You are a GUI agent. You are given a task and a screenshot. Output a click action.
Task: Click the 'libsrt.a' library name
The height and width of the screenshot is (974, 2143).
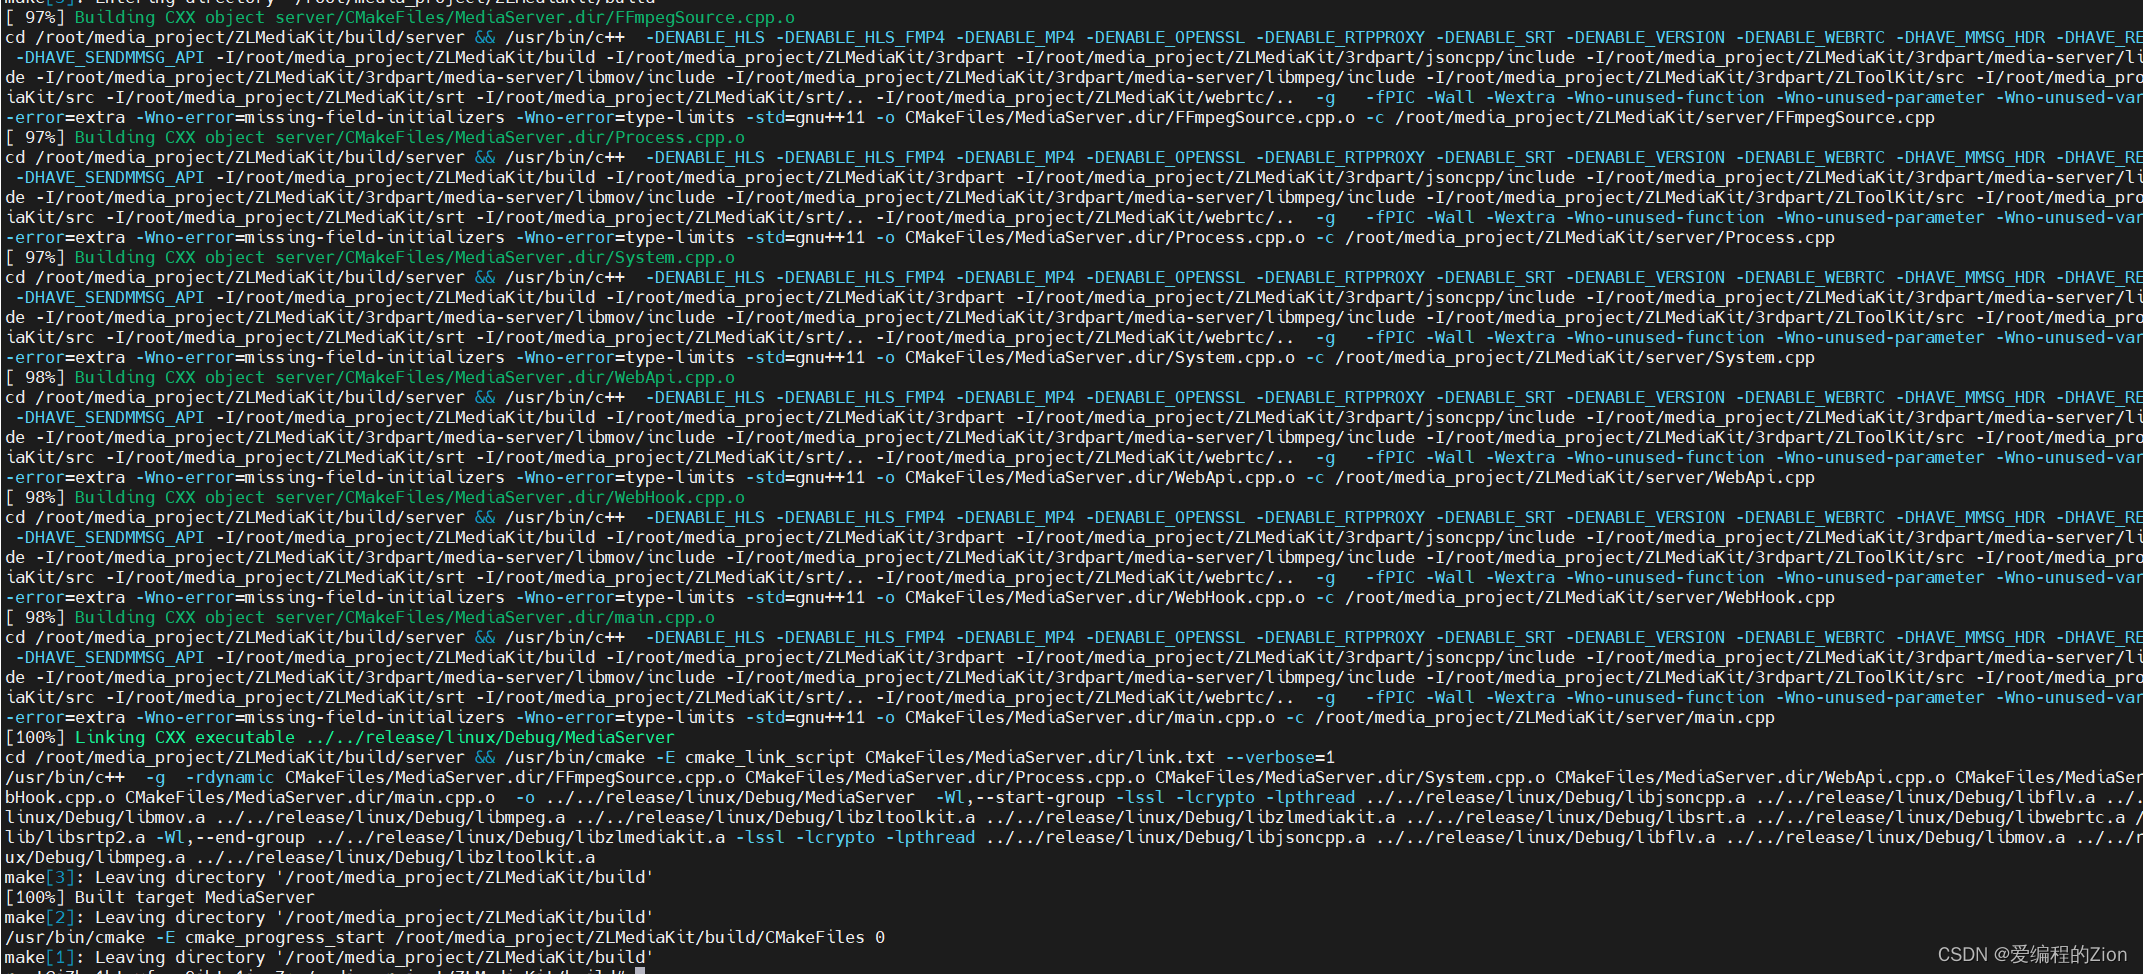point(1705,817)
